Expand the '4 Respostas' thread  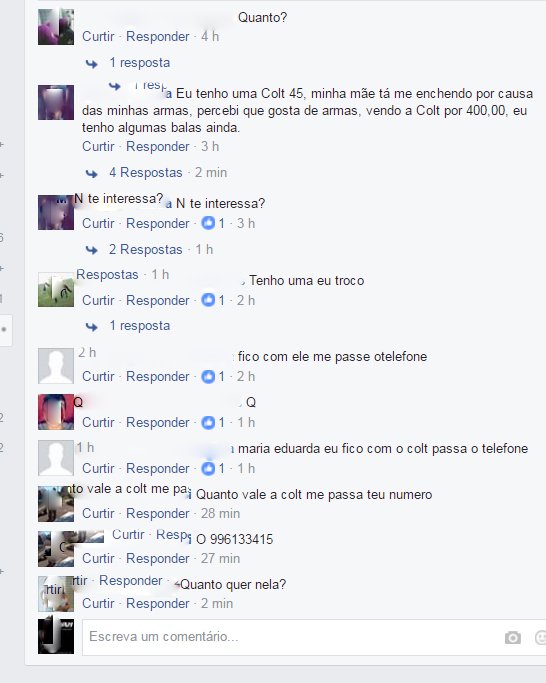coord(146,172)
